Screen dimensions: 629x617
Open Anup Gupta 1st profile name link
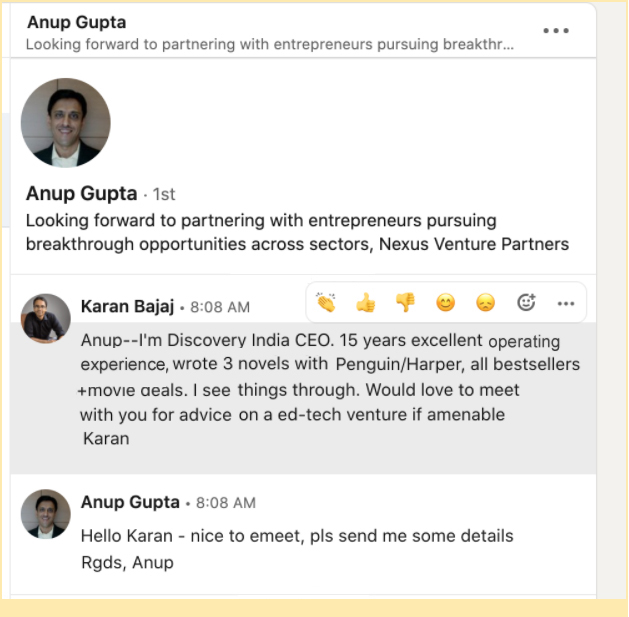(81, 194)
